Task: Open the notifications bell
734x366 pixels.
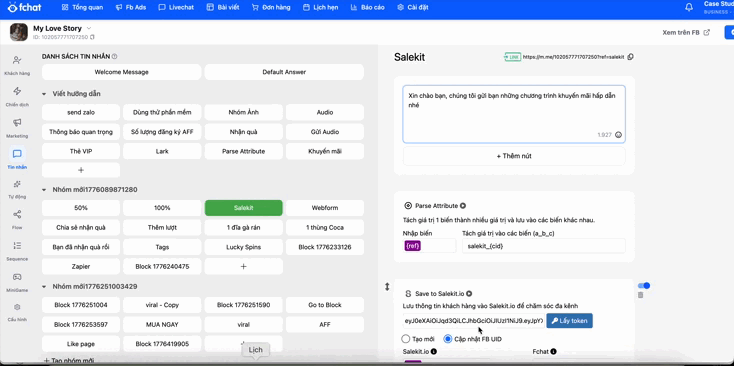Action: [689, 7]
